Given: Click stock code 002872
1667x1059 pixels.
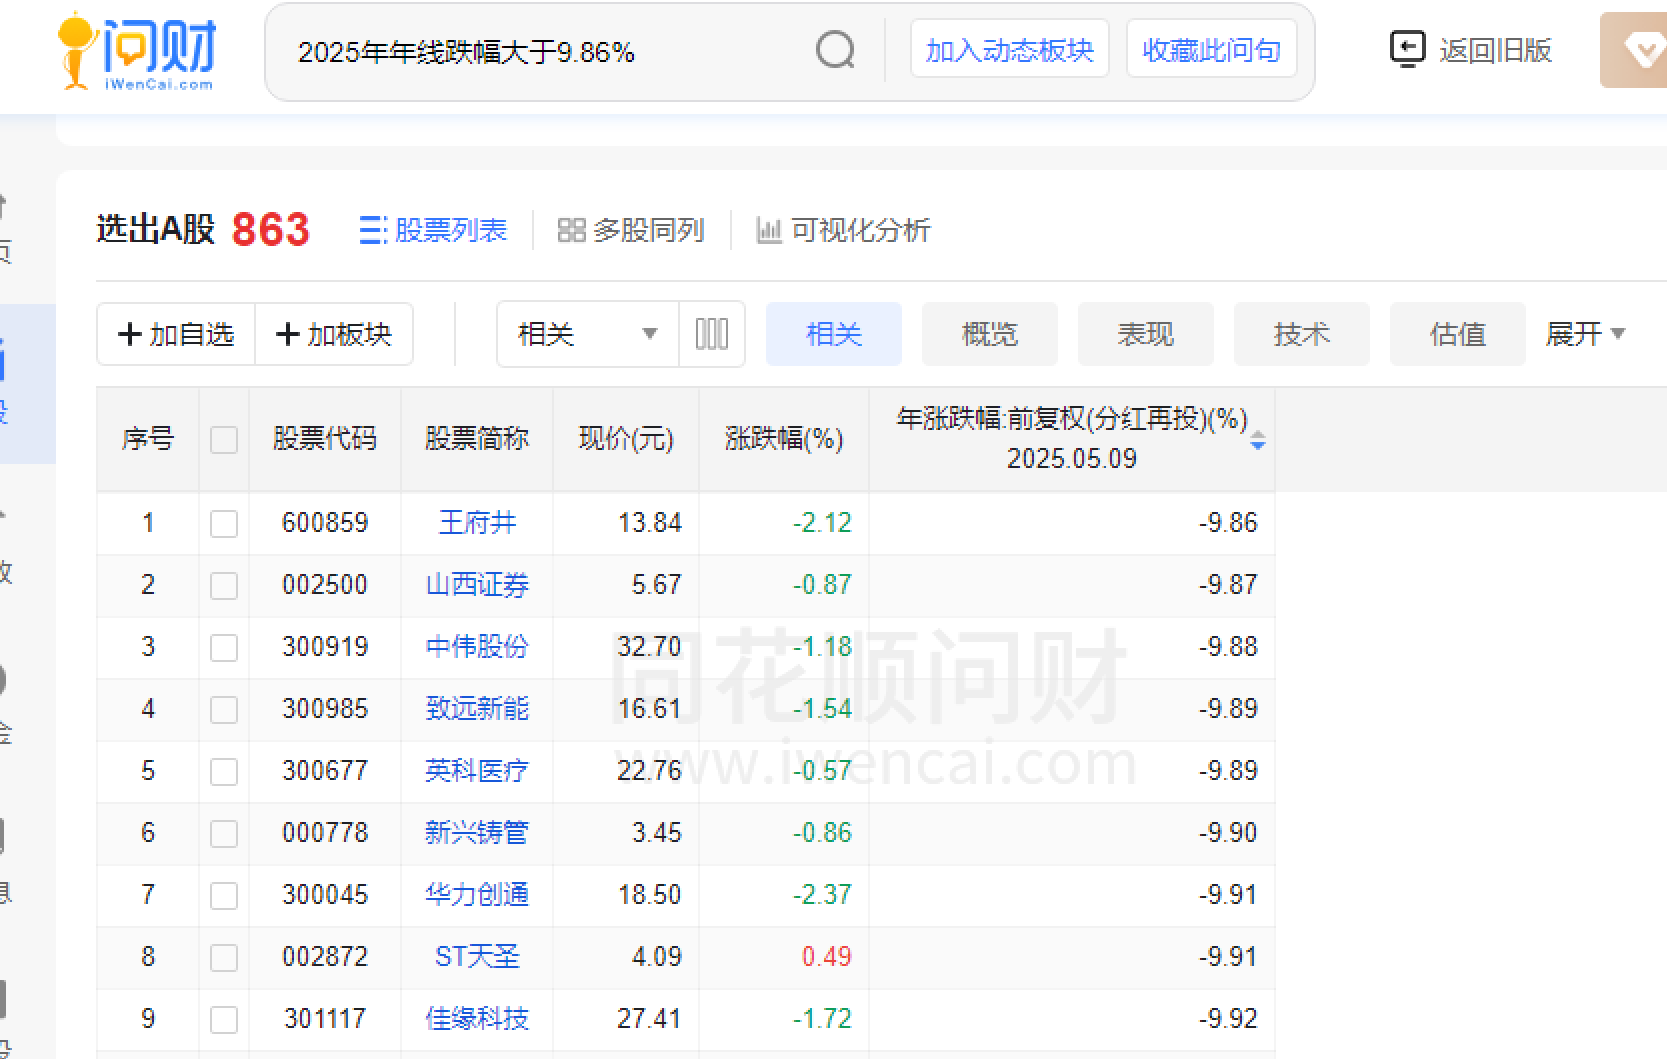Looking at the screenshot, I should [325, 956].
